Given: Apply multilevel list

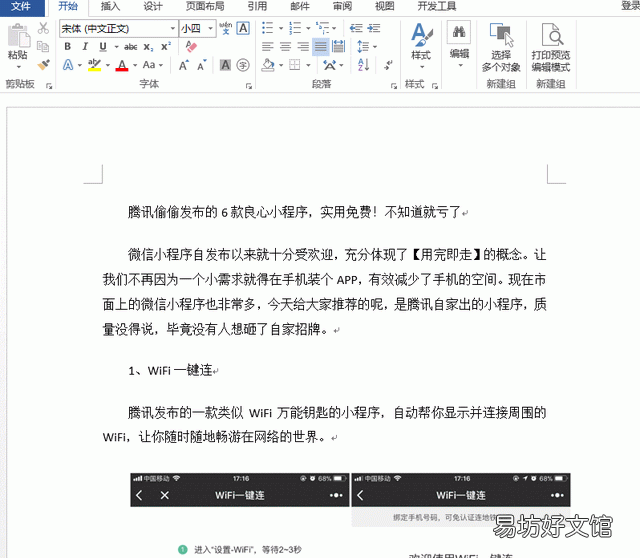Looking at the screenshot, I should click(323, 28).
